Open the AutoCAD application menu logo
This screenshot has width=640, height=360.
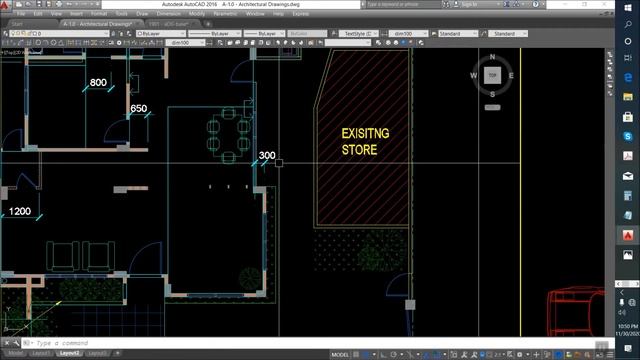[4, 5]
